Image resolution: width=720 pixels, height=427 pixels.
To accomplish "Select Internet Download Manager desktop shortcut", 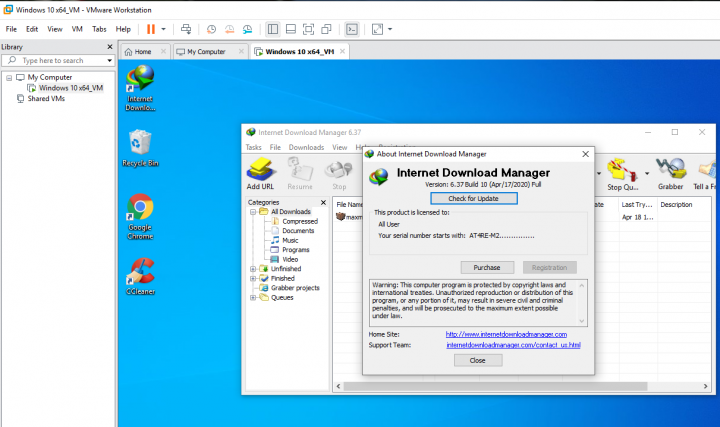I will [141, 88].
